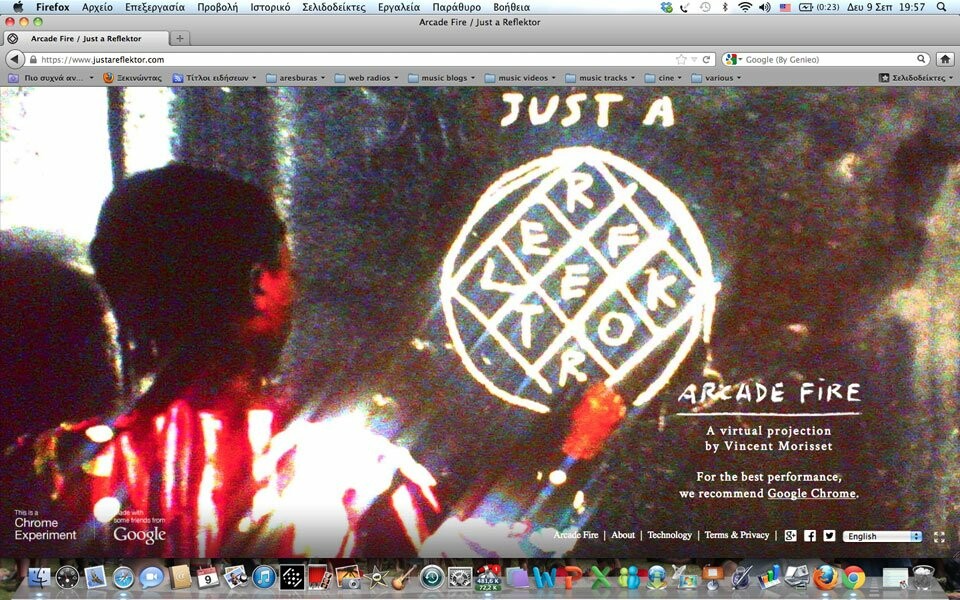
Task: Enter fullscreen with the expand icon on the page
Action: tap(939, 537)
